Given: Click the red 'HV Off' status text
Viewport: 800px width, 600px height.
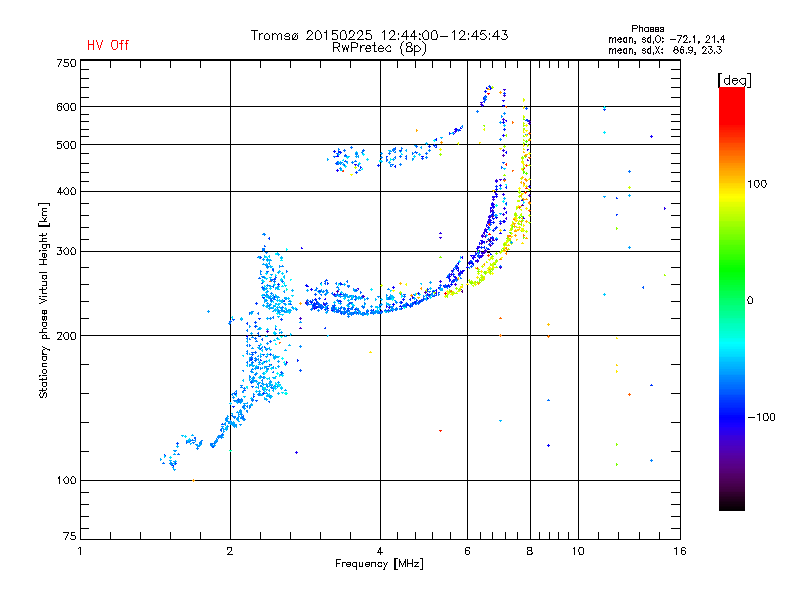Looking at the screenshot, I should 108,45.
